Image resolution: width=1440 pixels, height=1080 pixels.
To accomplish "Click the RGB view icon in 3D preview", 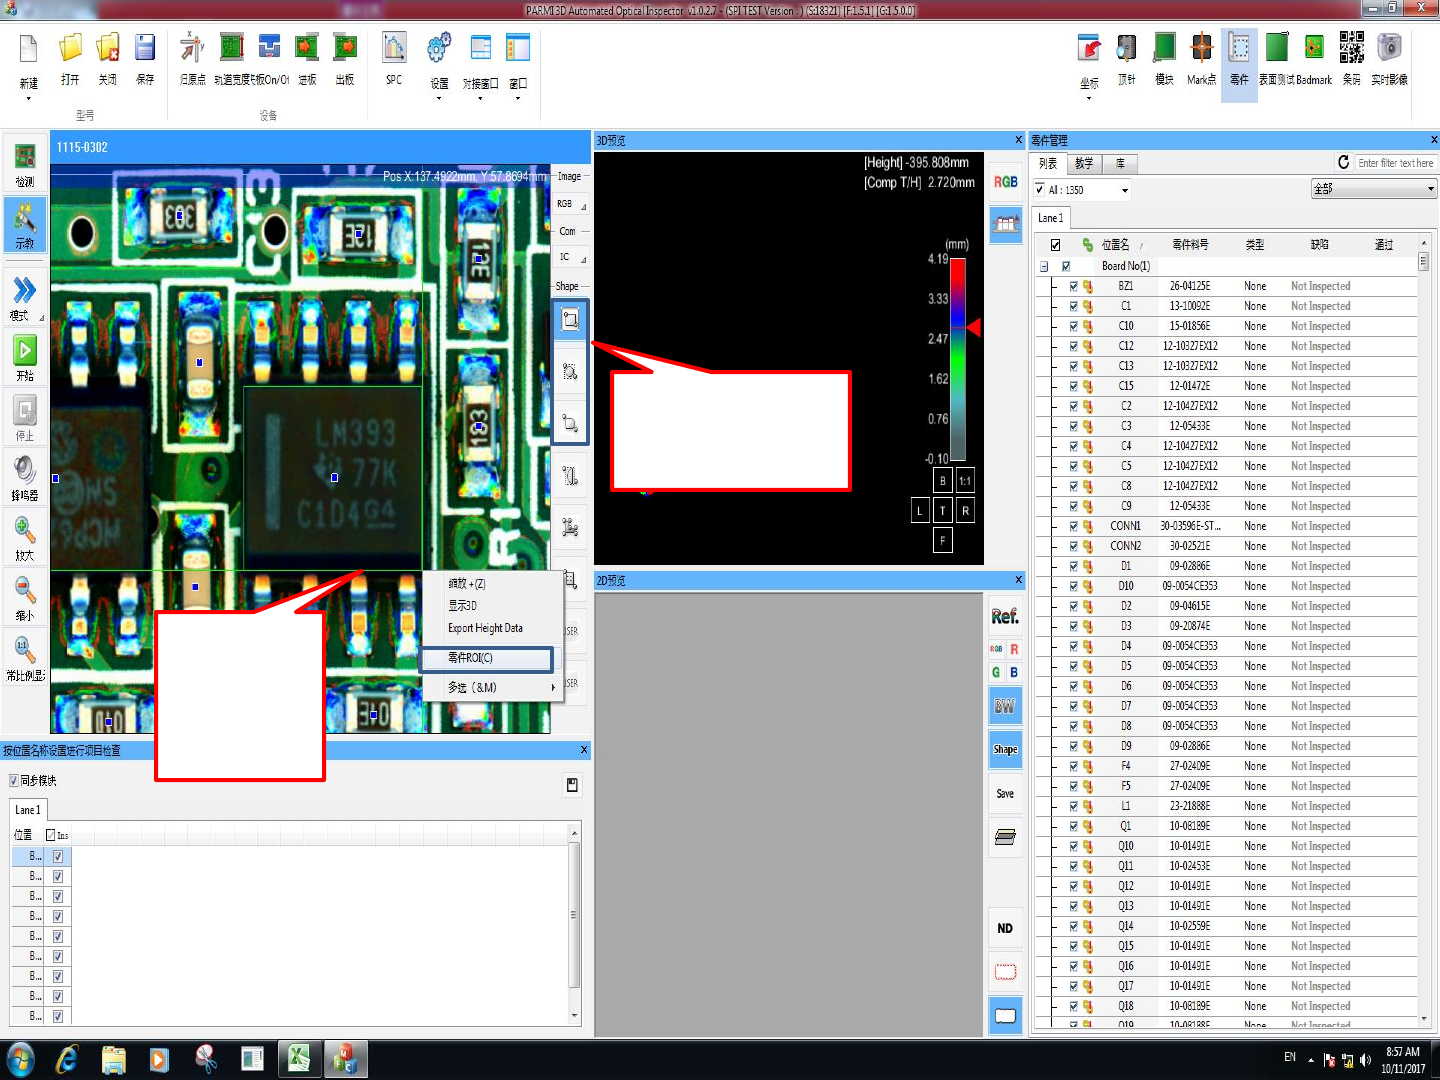I will (1005, 182).
